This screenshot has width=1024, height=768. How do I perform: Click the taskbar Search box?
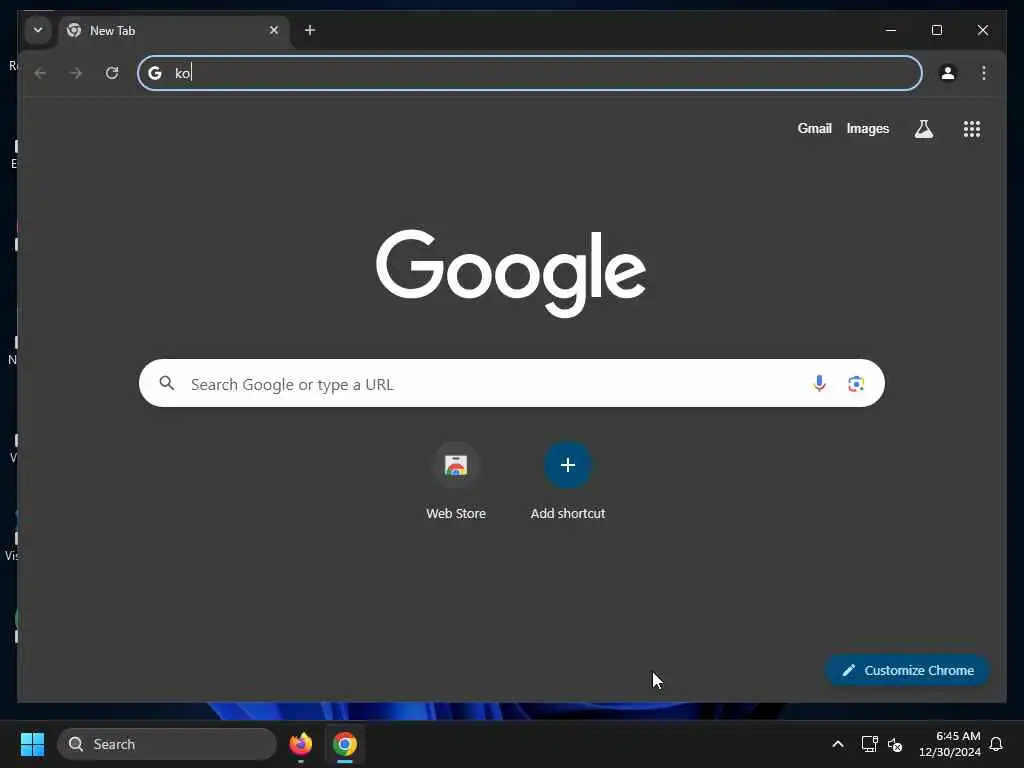(x=167, y=744)
